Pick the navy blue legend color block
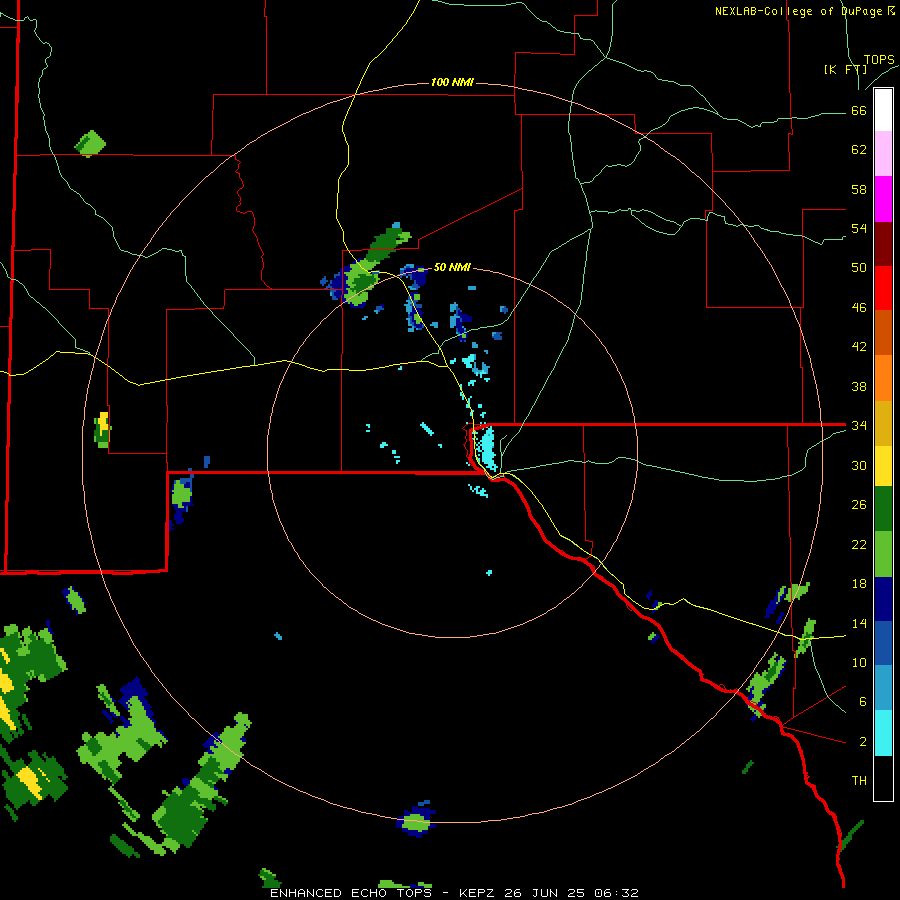900x900 pixels. (883, 599)
